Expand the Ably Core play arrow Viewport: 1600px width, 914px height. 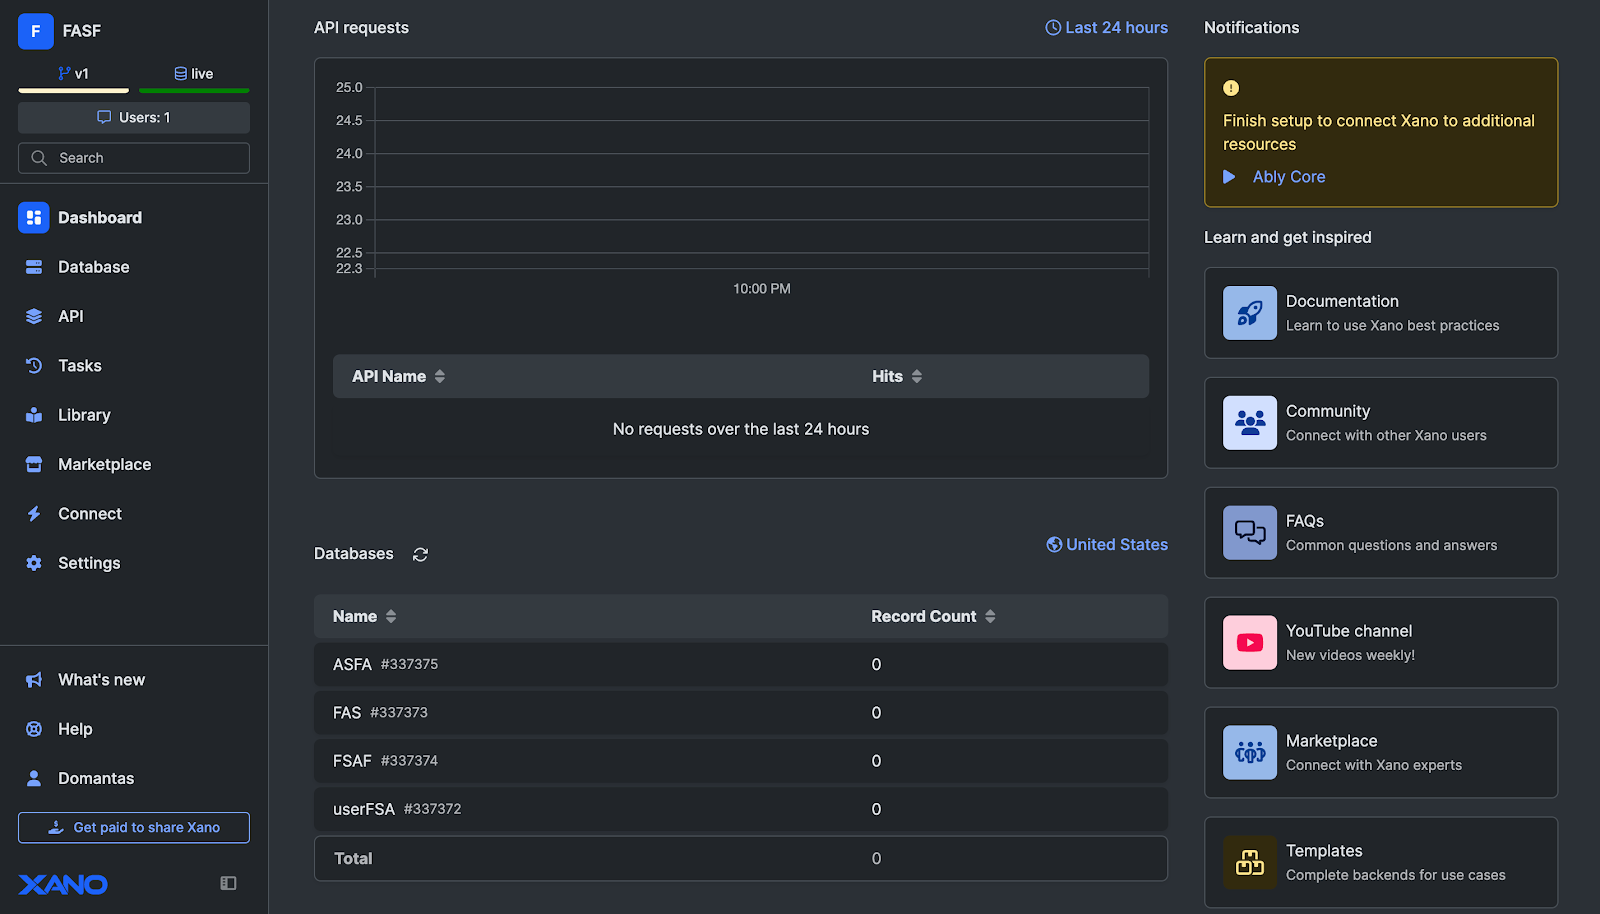1229,177
